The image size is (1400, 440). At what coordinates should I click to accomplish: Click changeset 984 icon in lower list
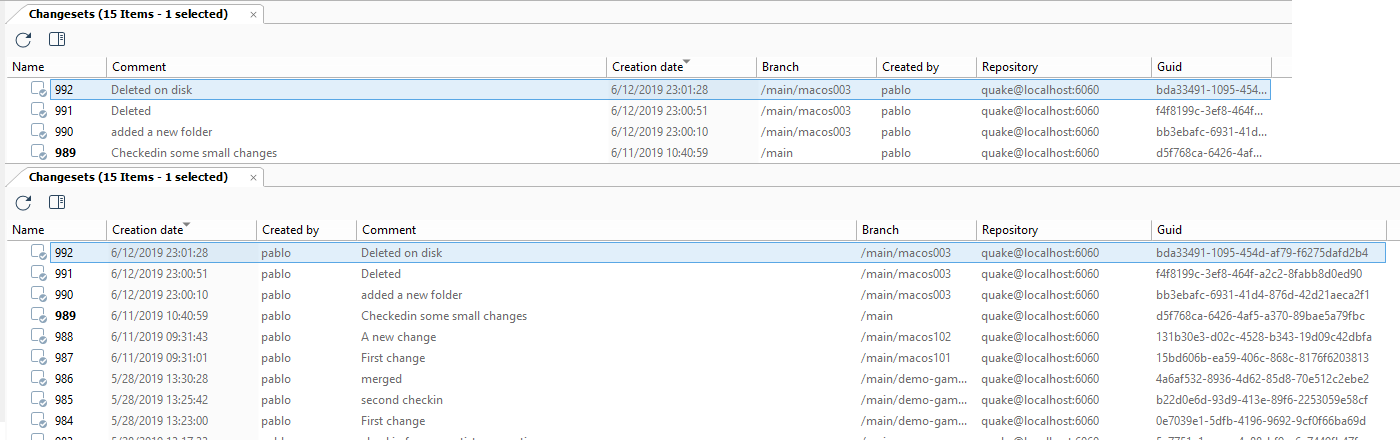[x=38, y=421]
